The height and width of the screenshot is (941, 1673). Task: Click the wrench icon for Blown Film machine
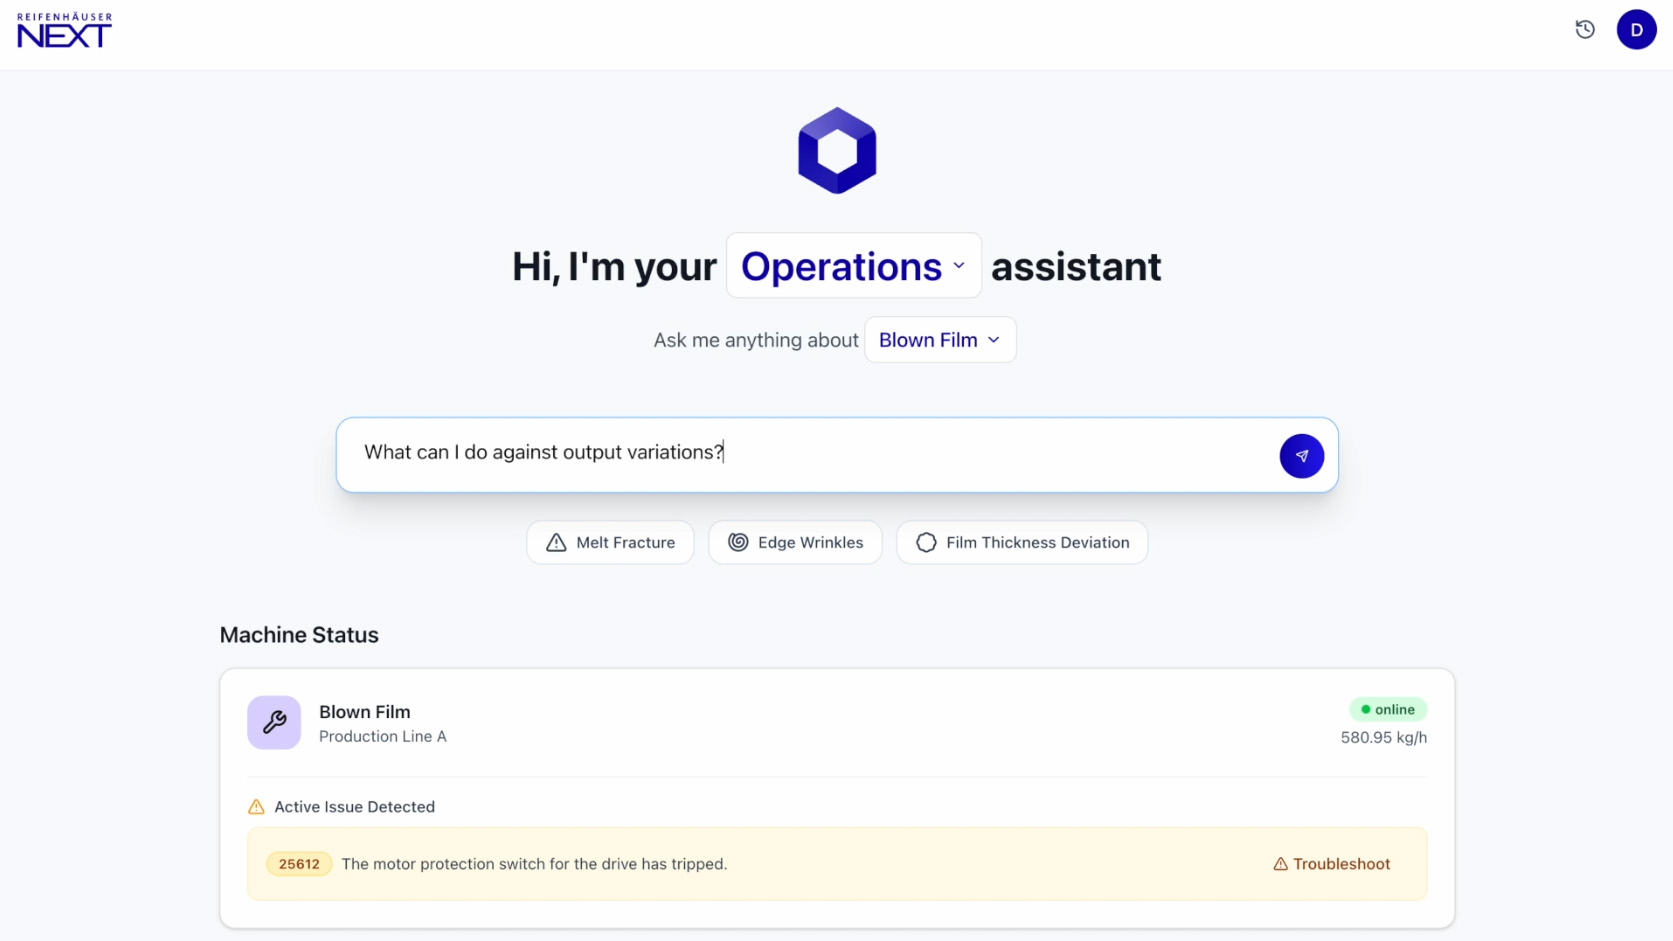(274, 722)
